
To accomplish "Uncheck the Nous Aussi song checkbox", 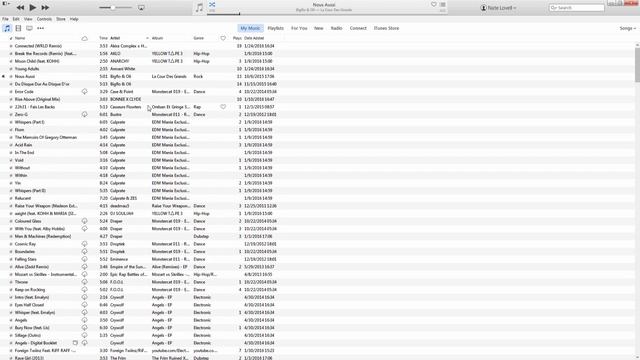I will (x=11, y=77).
